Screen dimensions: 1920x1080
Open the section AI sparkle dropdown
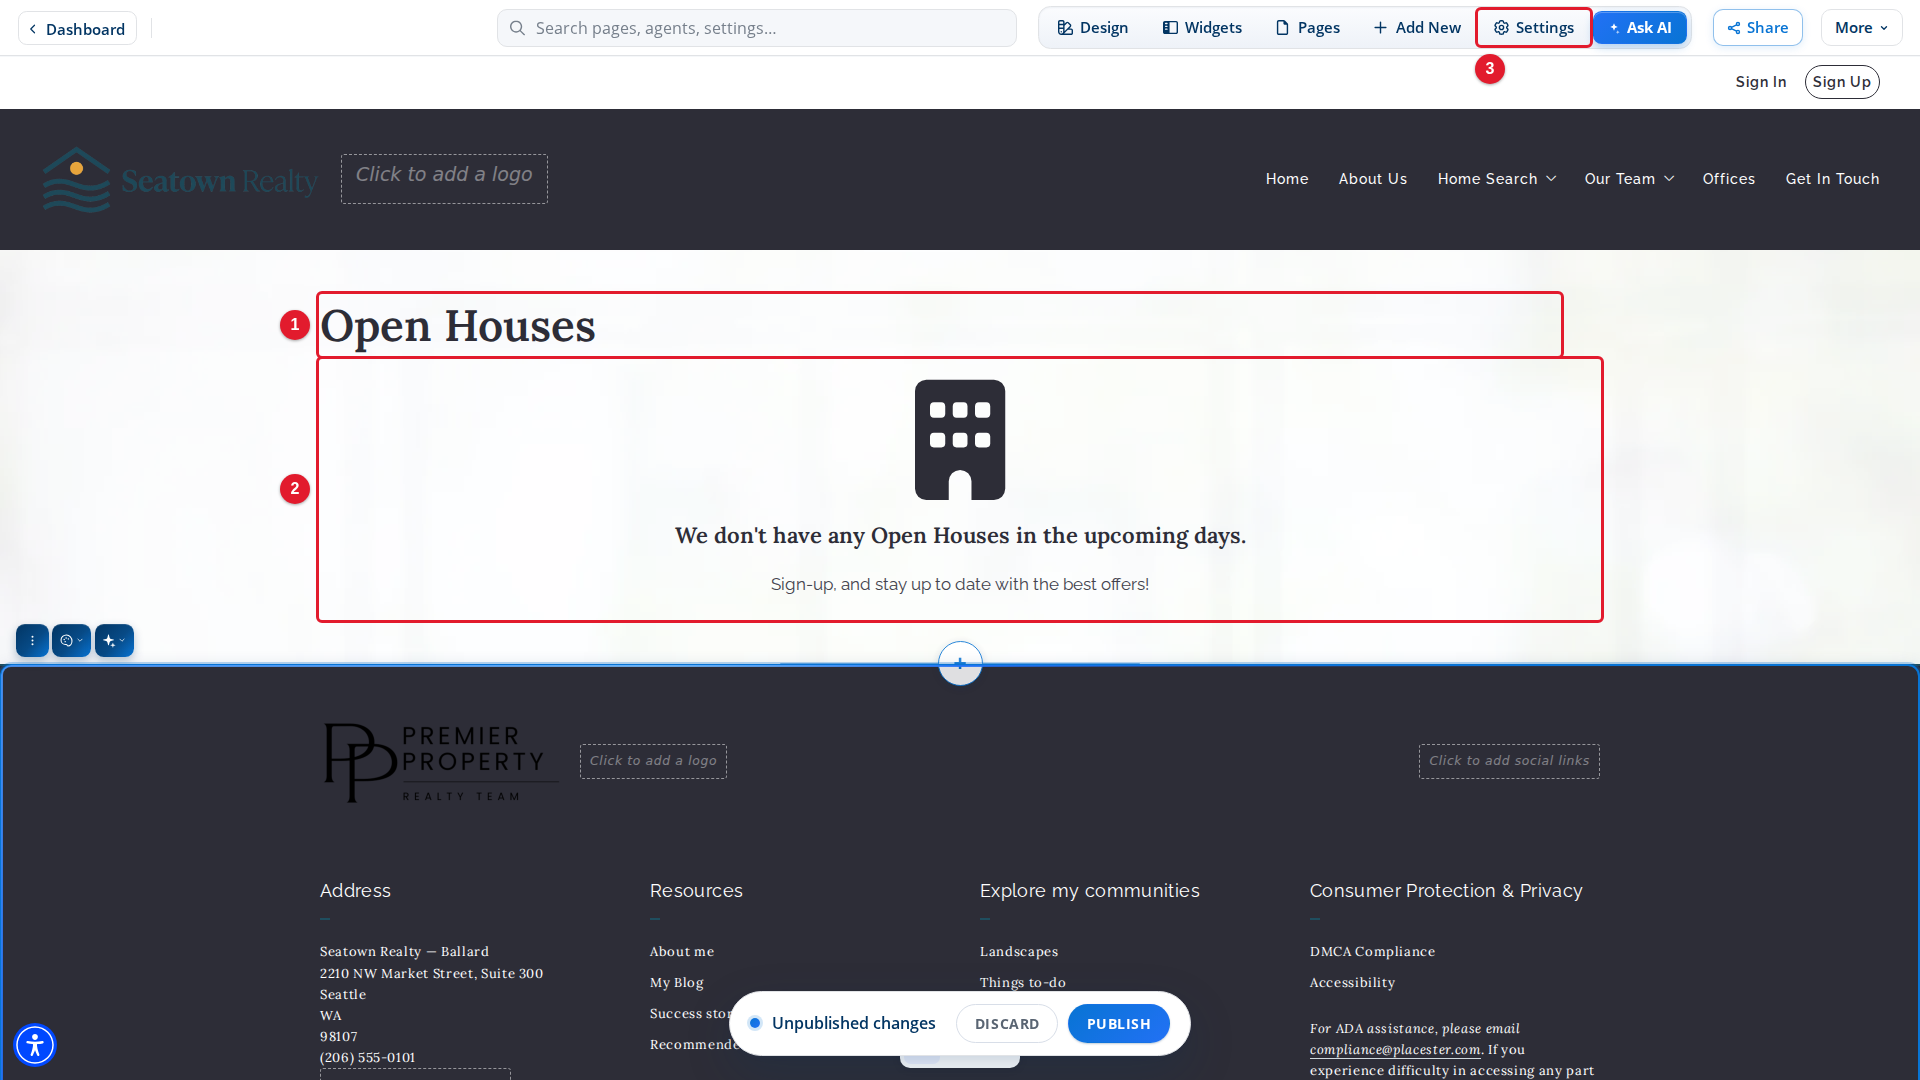click(x=114, y=641)
